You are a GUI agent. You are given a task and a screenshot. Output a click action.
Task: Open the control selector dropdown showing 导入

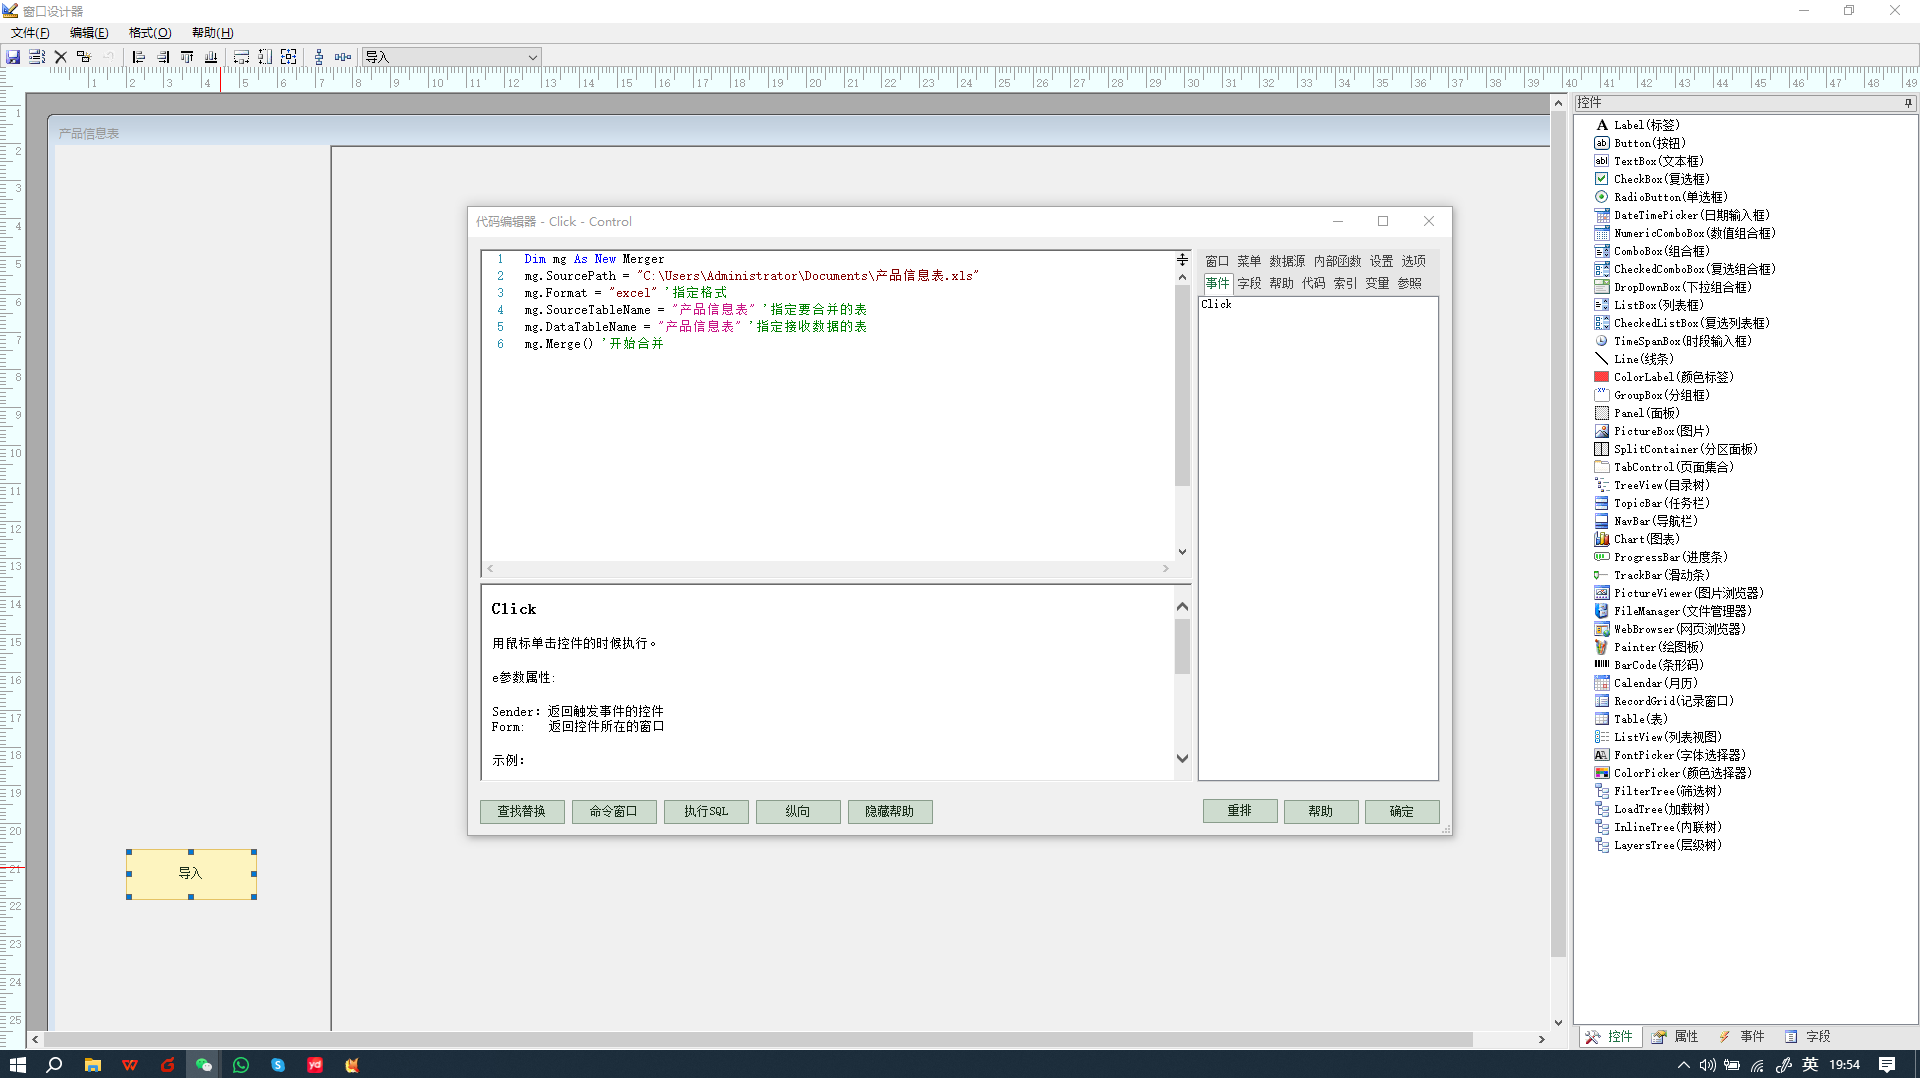451,57
